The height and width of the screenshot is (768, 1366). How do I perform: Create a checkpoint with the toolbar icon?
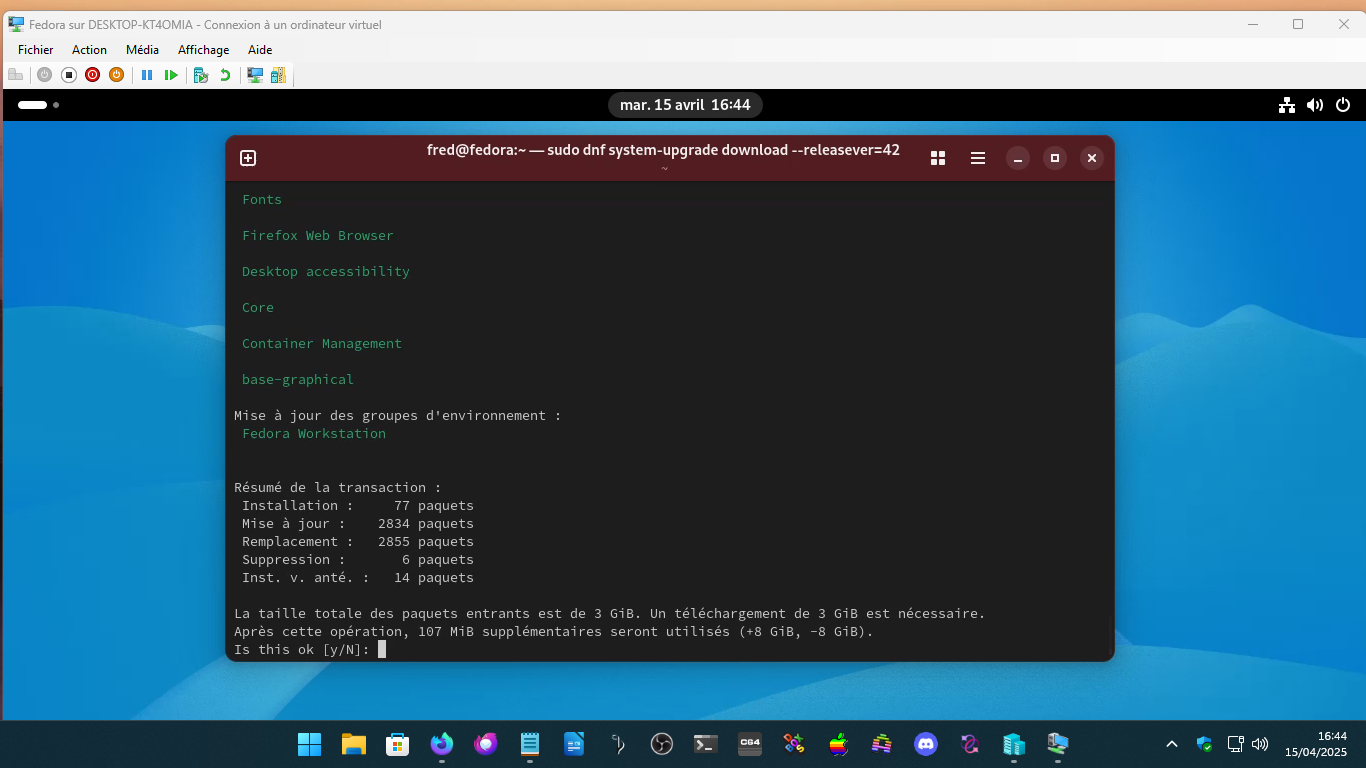[201, 75]
